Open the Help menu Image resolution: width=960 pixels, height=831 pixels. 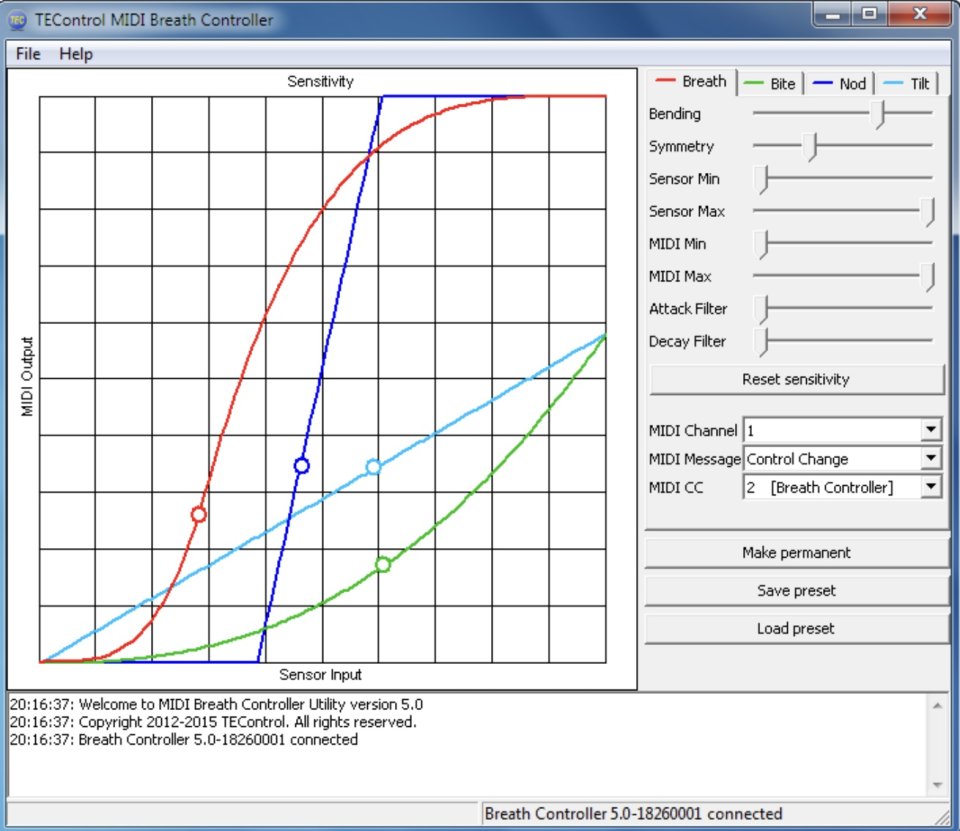[76, 54]
